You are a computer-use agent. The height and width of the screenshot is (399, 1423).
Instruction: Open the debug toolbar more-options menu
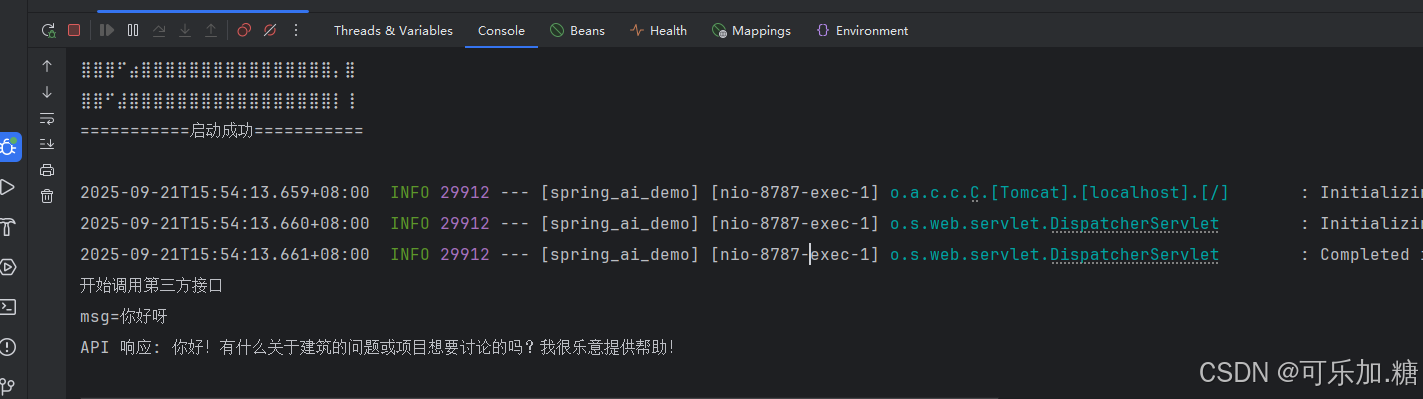coord(296,31)
